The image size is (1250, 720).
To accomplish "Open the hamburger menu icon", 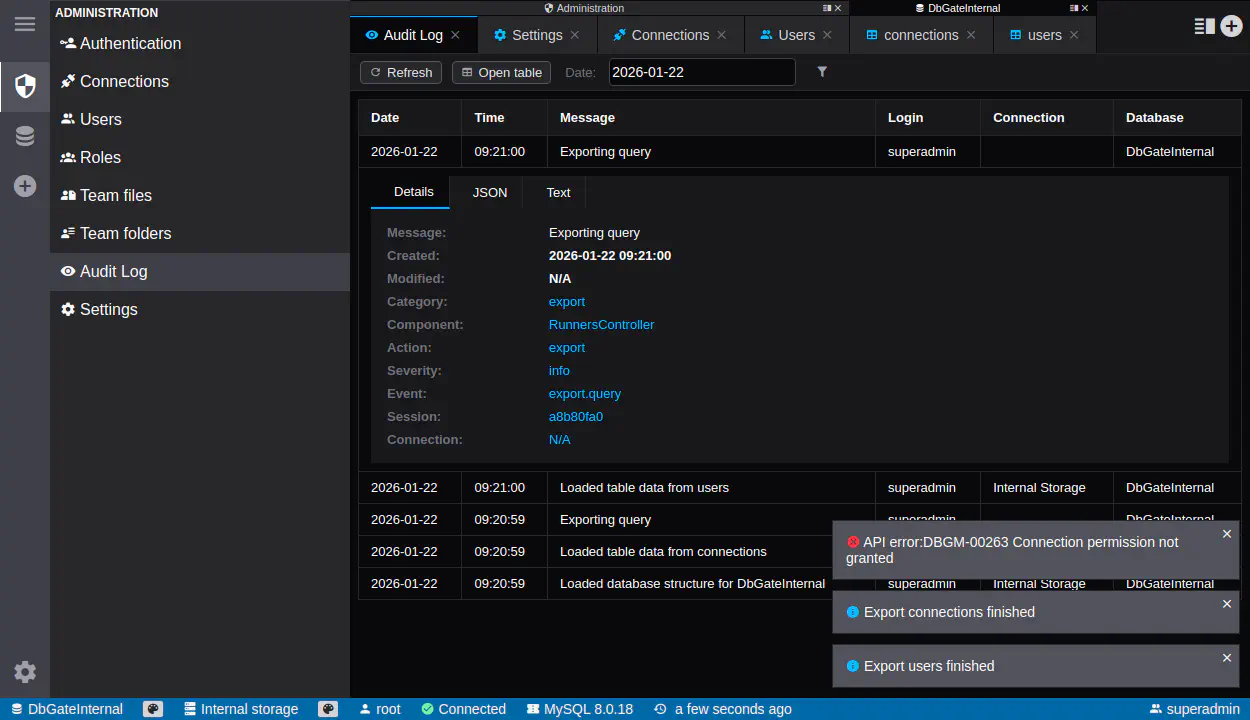I will coord(25,24).
